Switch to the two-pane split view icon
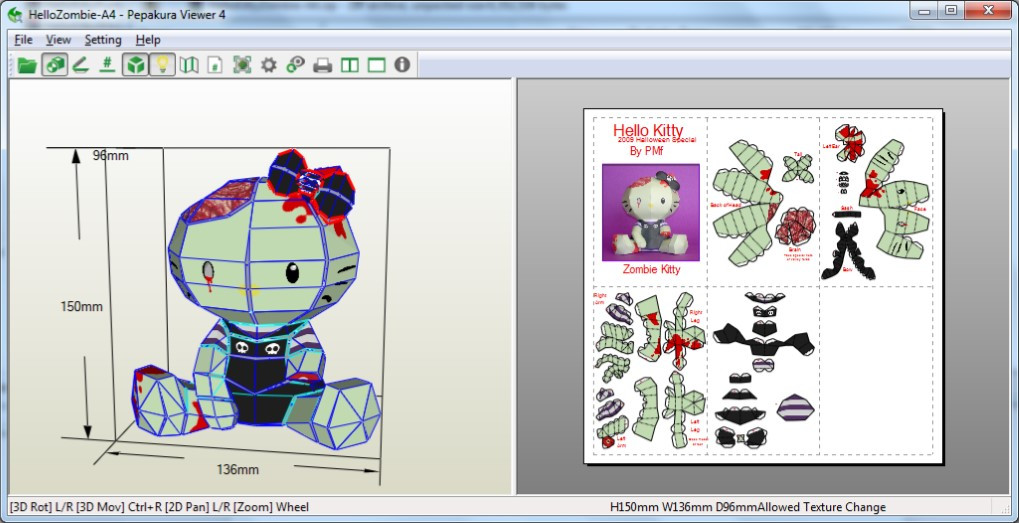Screen dimensions: 1019x523 tap(350, 65)
